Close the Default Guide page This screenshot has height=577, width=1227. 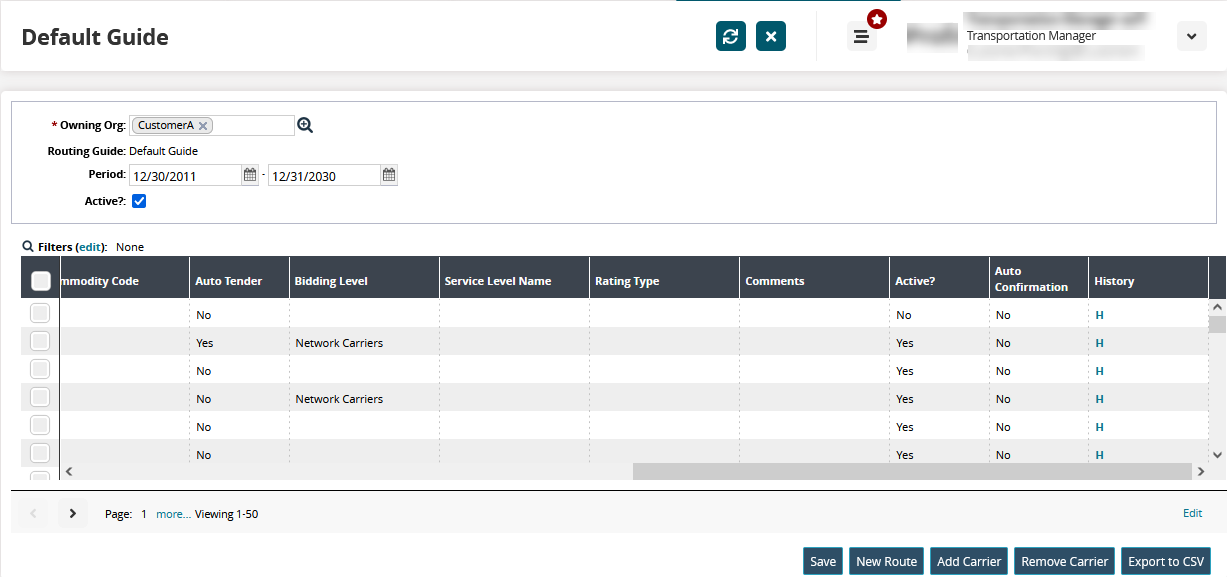click(x=770, y=36)
